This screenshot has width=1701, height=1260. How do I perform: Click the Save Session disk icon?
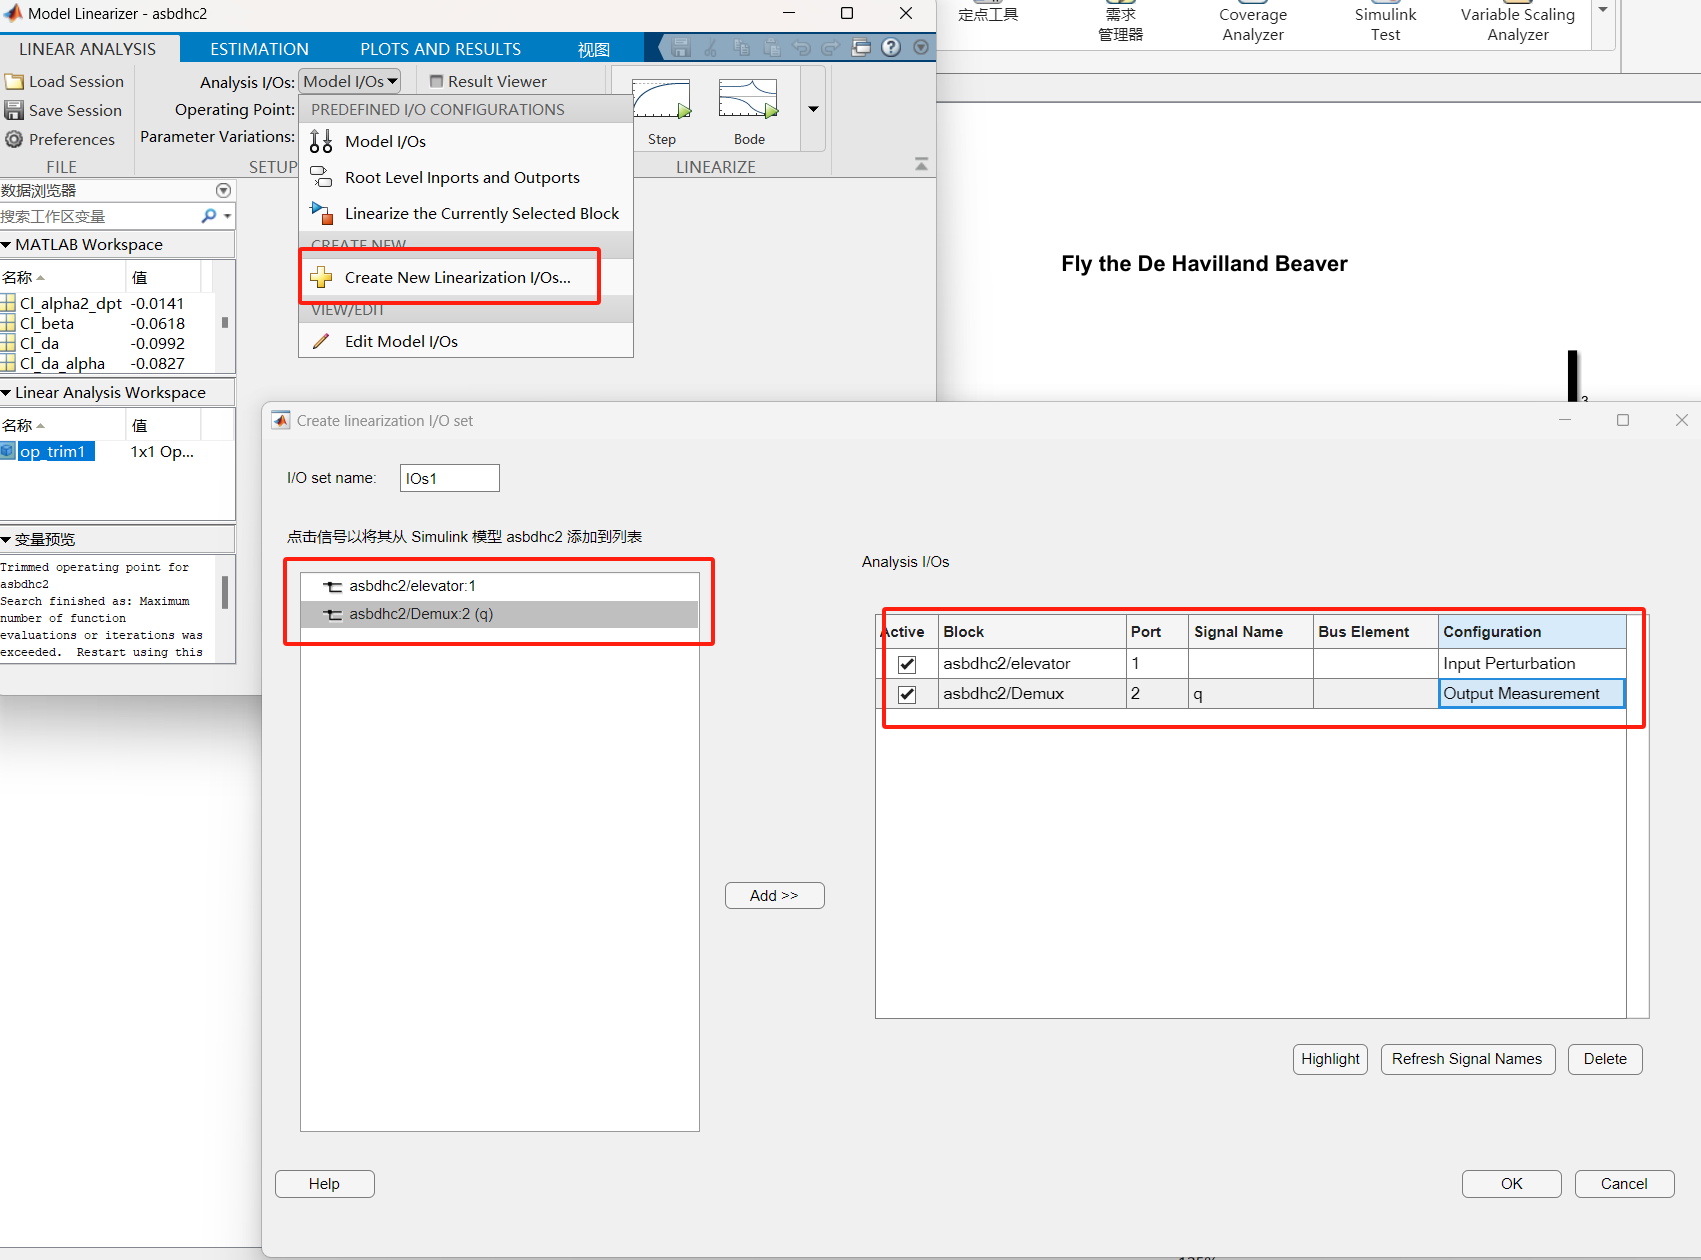[14, 110]
